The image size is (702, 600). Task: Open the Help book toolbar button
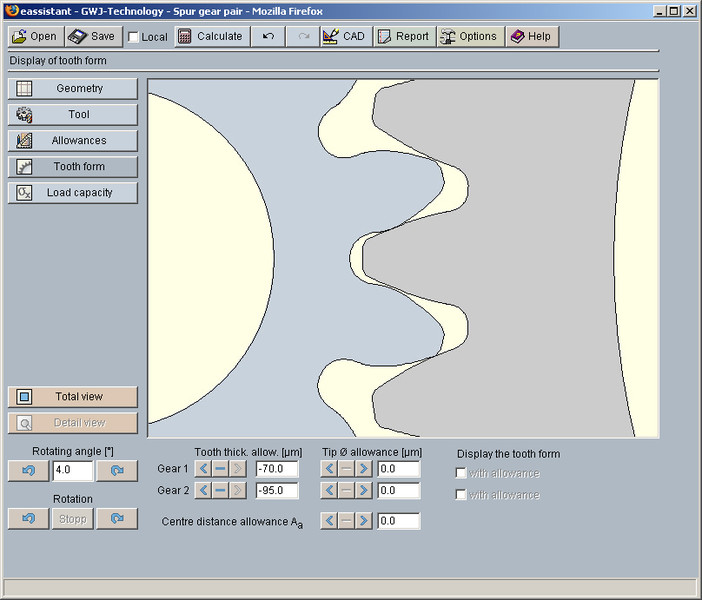pyautogui.click(x=530, y=36)
